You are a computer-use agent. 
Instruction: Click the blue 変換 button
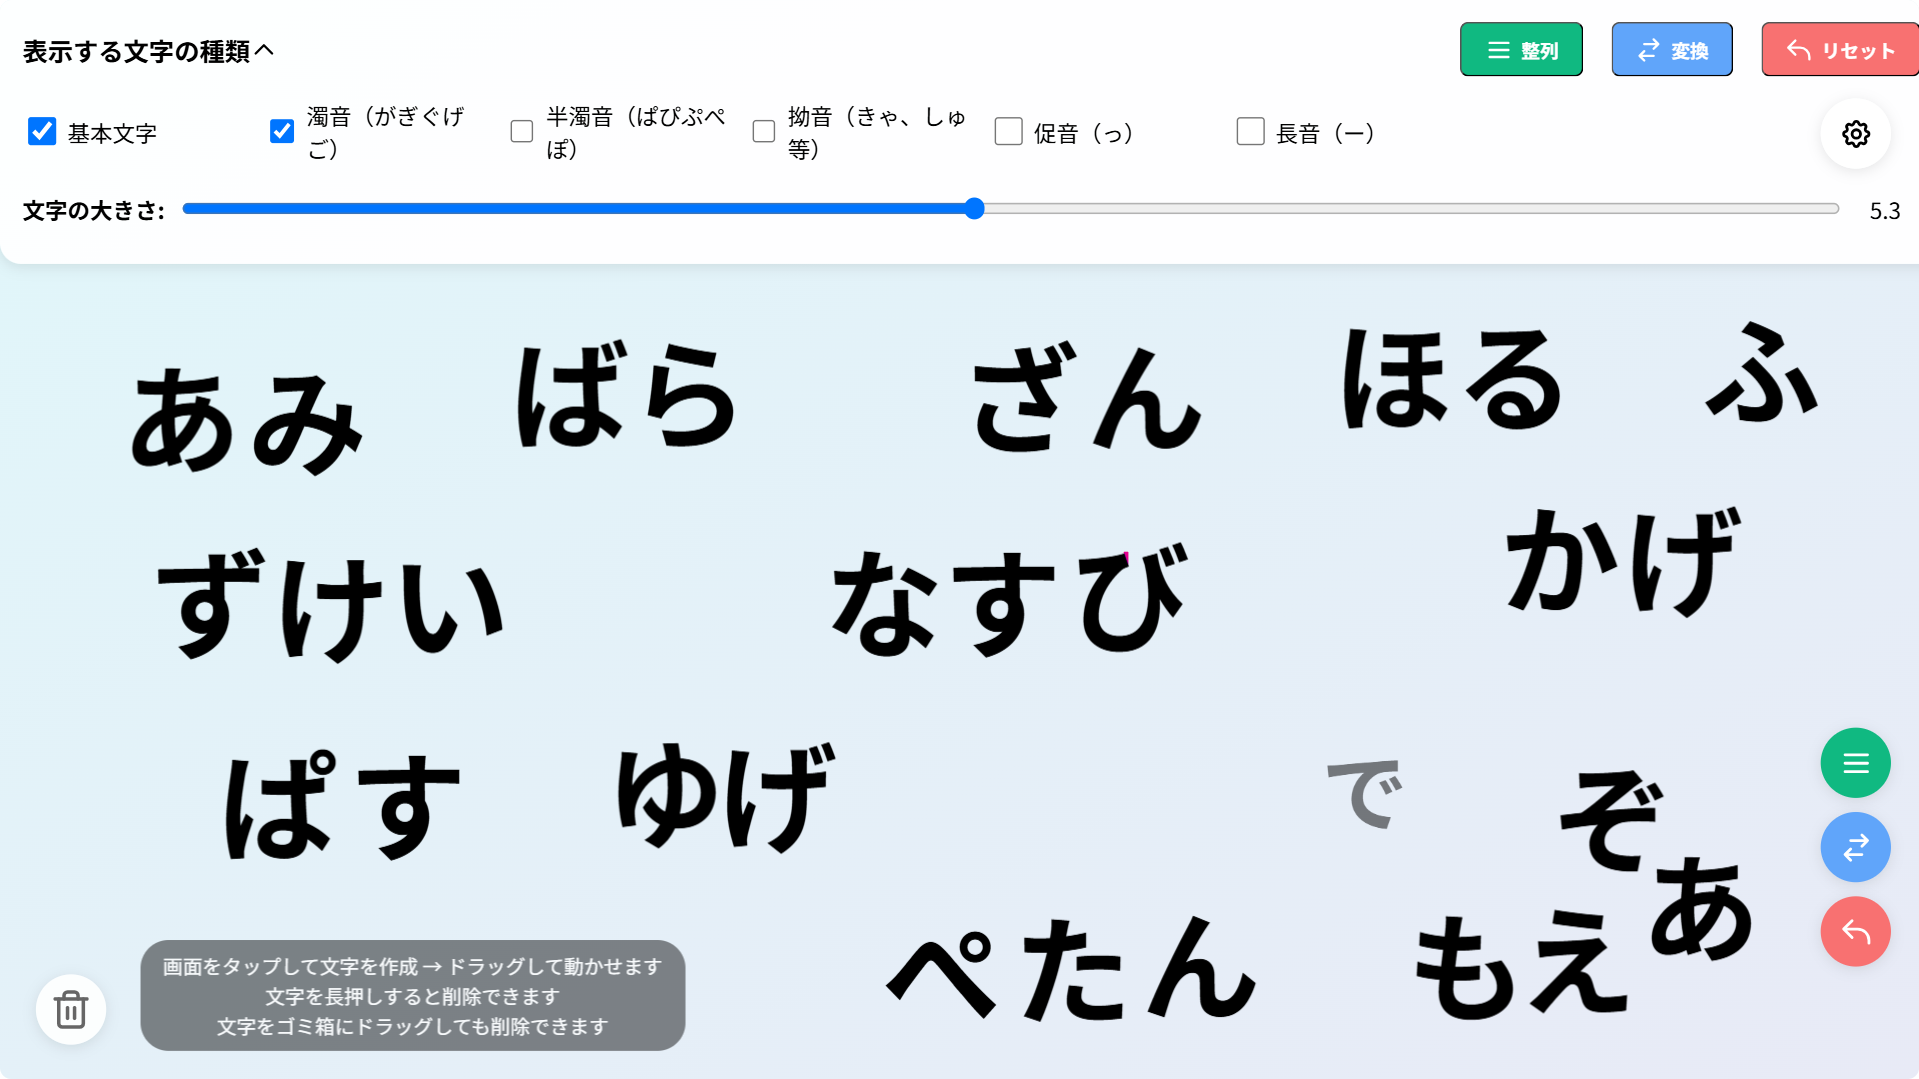[1672, 50]
